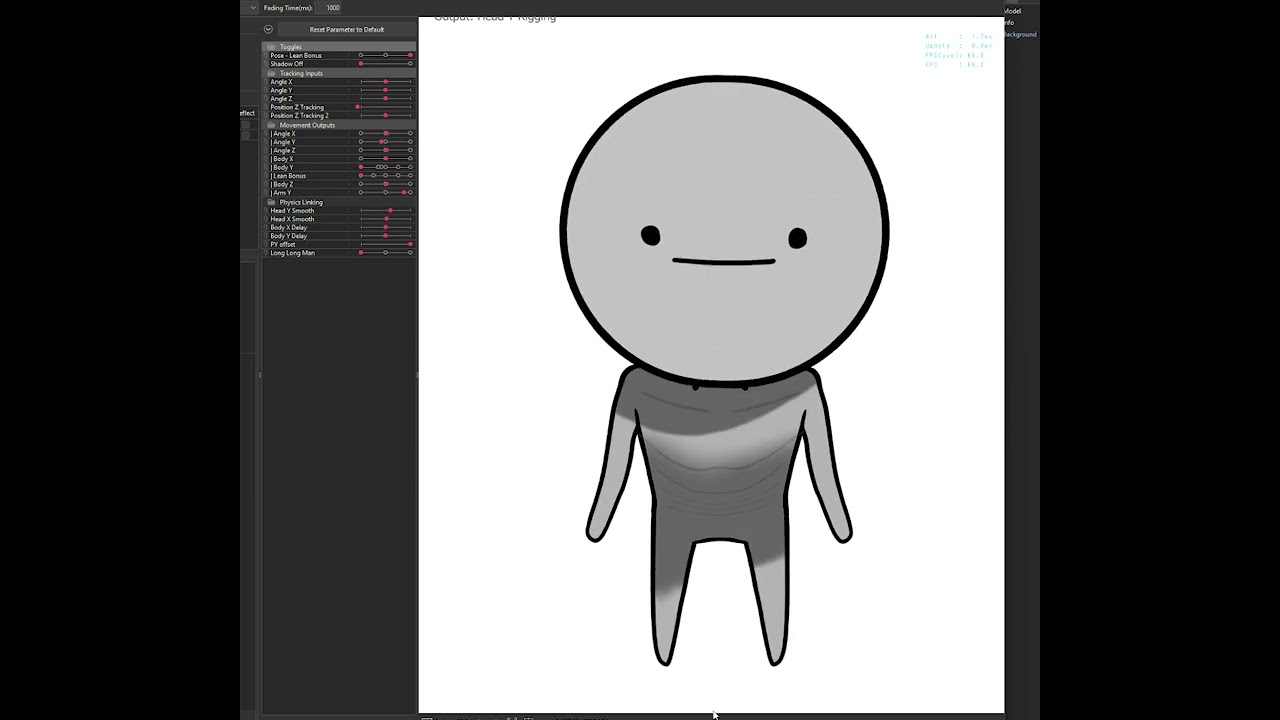Viewport: 1280px width, 720px height.
Task: Adjust the Head Y Smooth slider
Action: [x=385, y=211]
